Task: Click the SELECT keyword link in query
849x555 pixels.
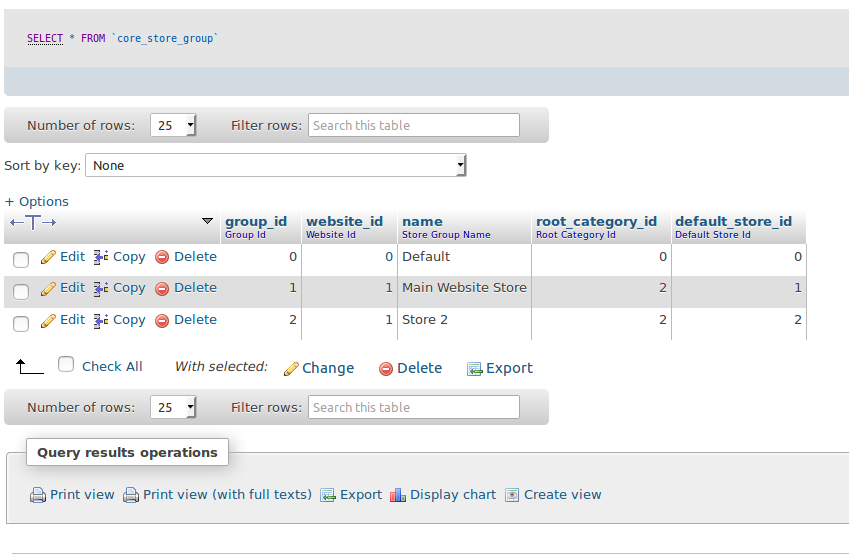Action: point(45,38)
